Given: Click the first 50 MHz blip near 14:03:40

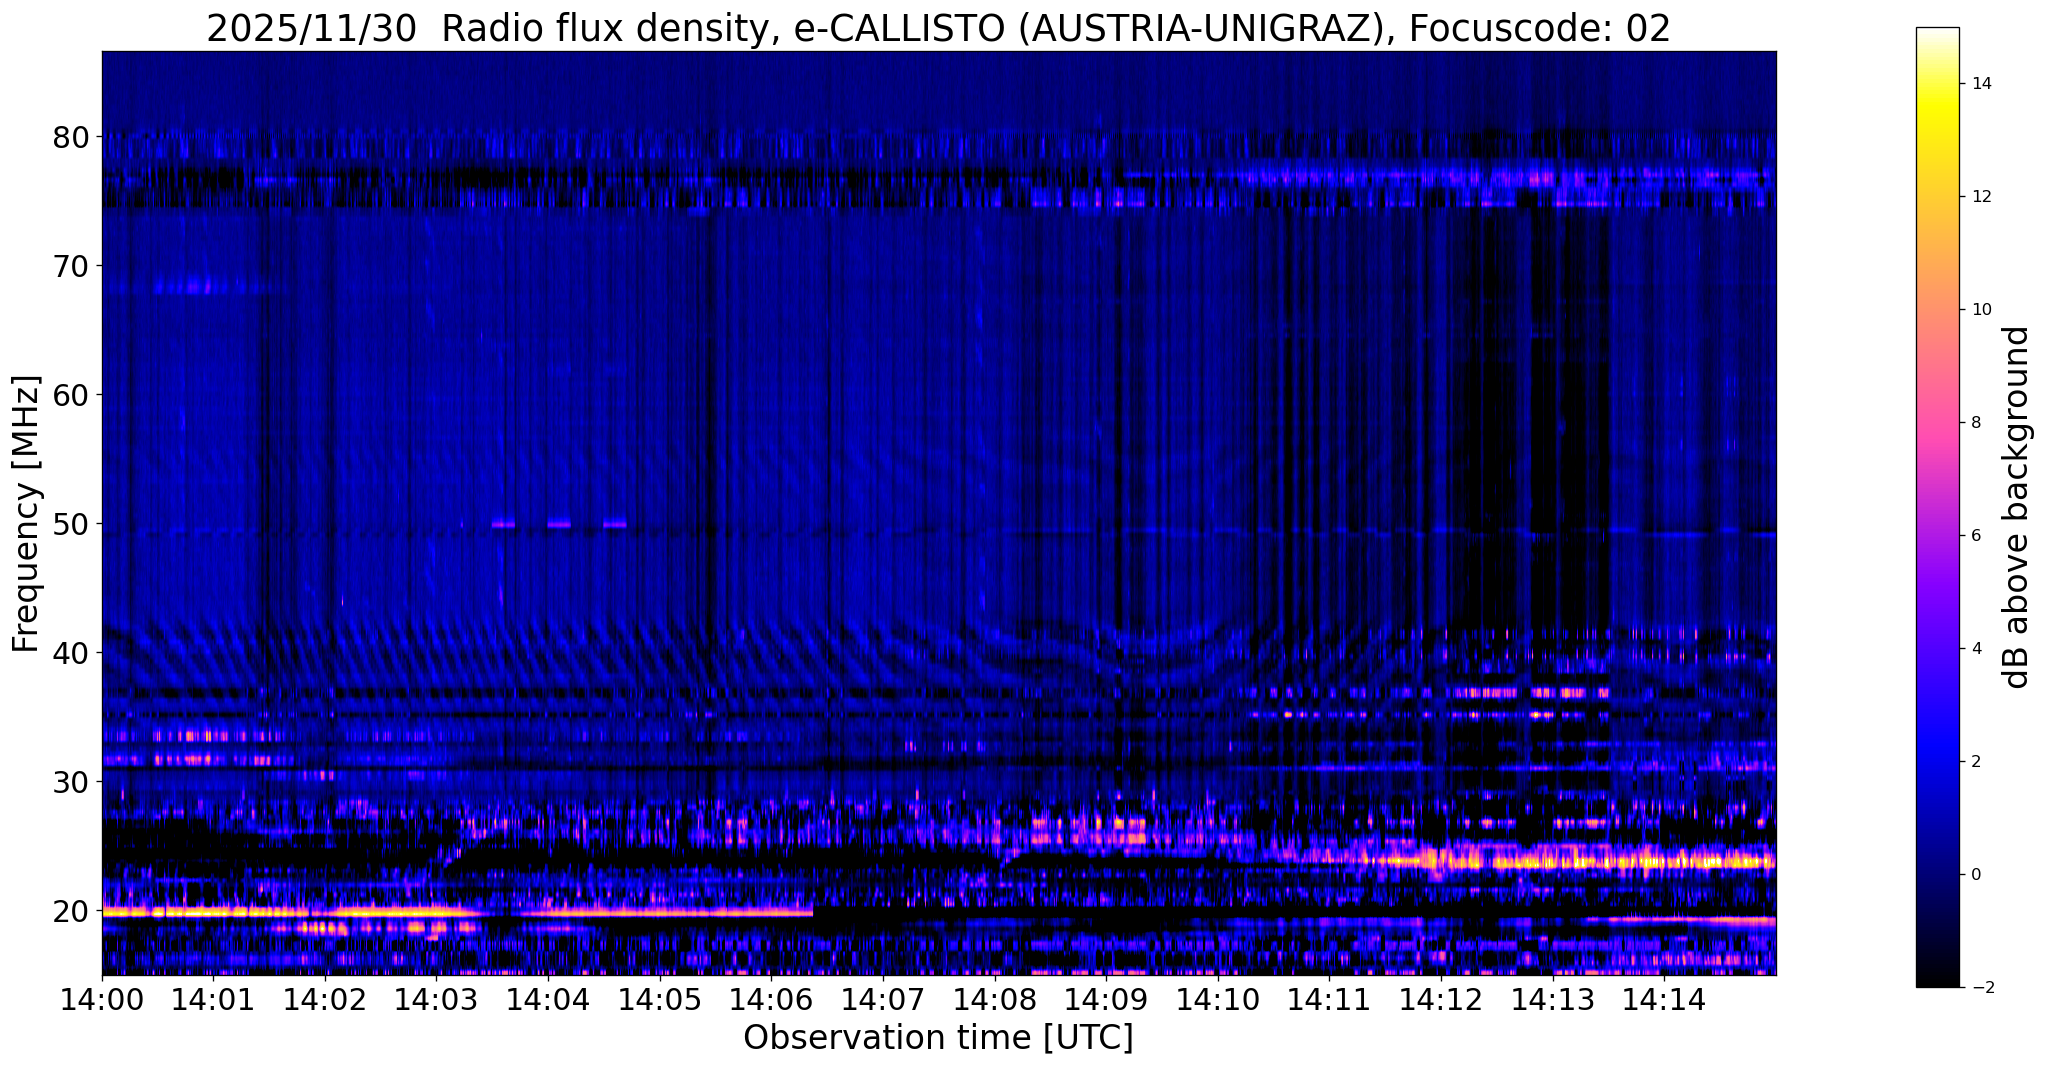Looking at the screenshot, I should pos(503,524).
